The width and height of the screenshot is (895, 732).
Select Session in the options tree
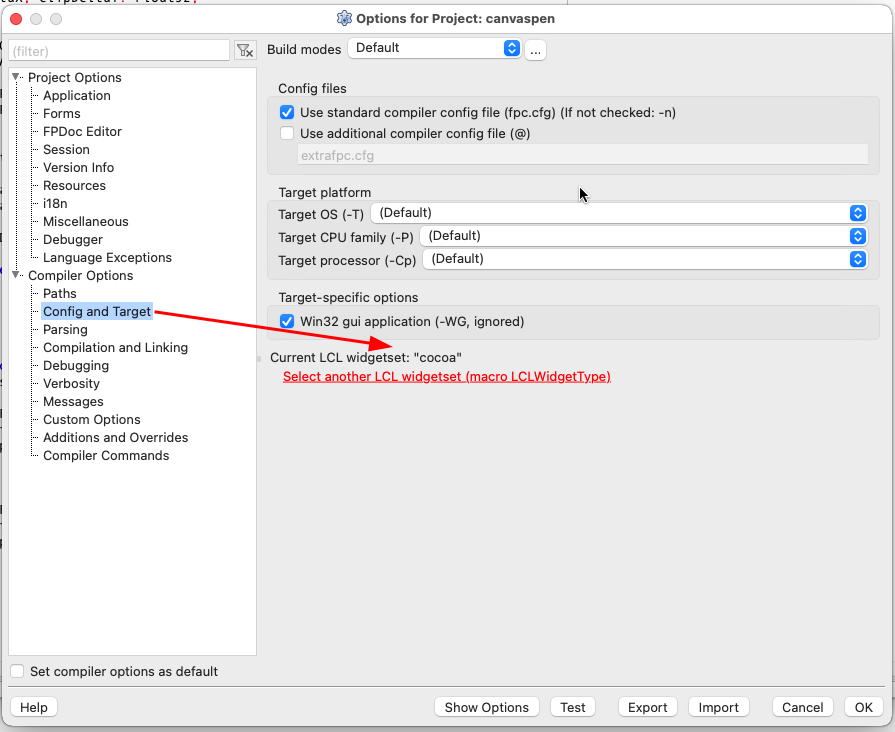[x=66, y=150]
